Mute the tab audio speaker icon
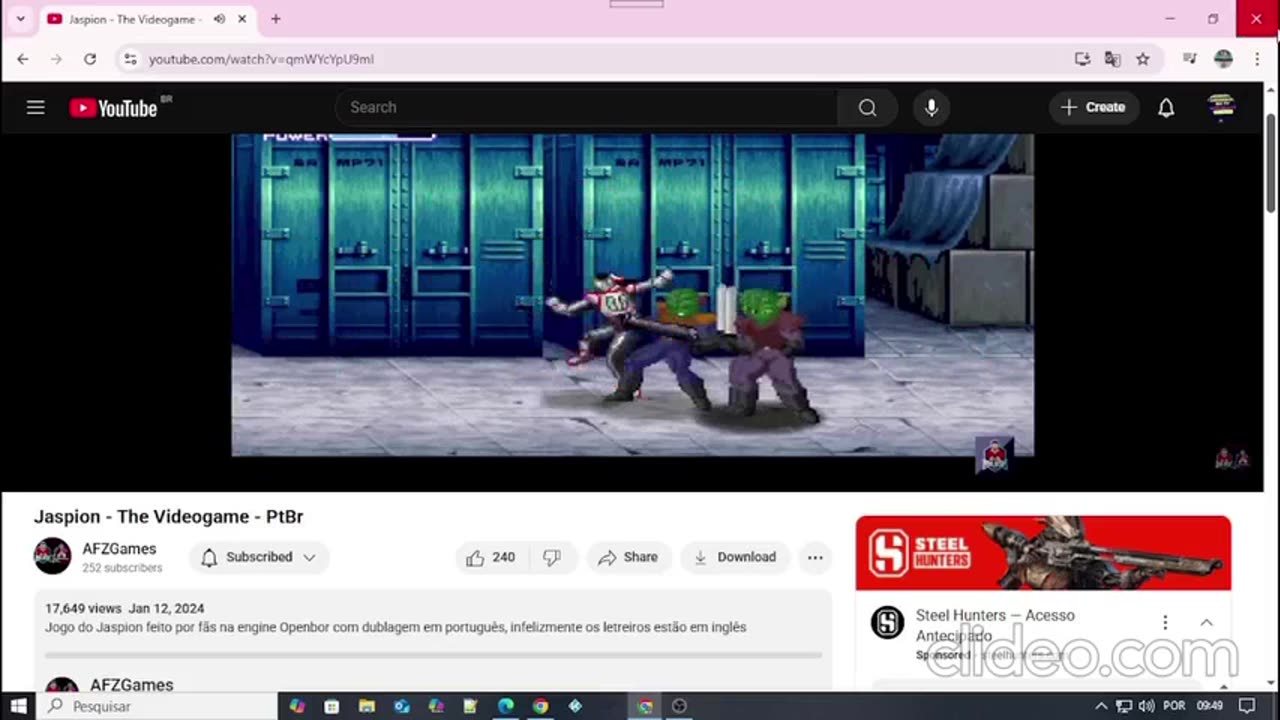This screenshot has height=720, width=1280. point(219,19)
